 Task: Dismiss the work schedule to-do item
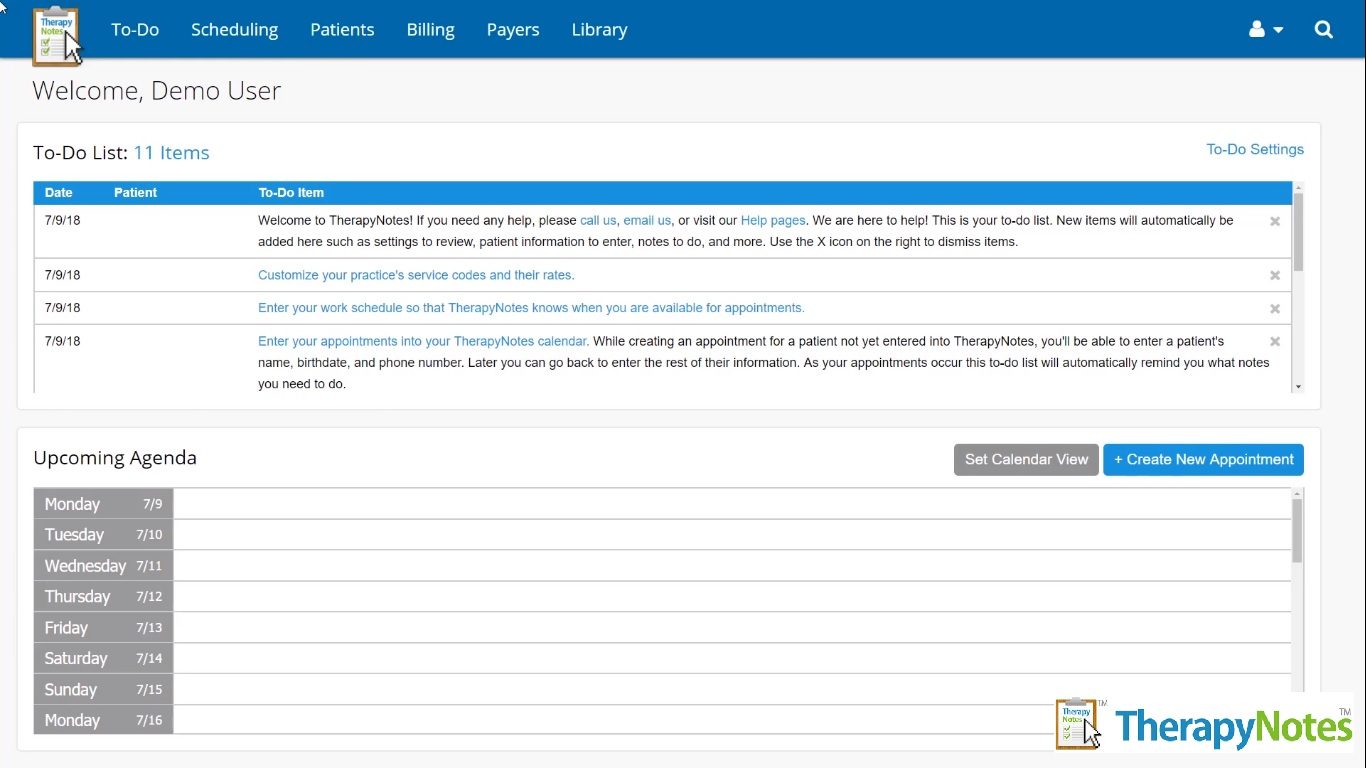(x=1275, y=309)
